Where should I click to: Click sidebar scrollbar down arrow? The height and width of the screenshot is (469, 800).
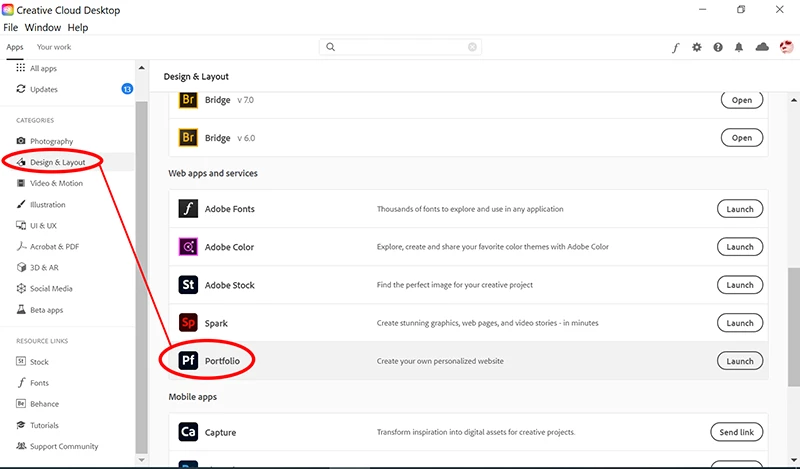pyautogui.click(x=141, y=460)
